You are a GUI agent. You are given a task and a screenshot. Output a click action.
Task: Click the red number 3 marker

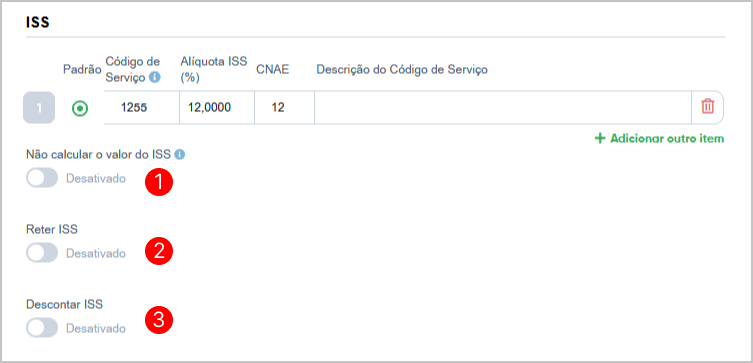coord(158,320)
